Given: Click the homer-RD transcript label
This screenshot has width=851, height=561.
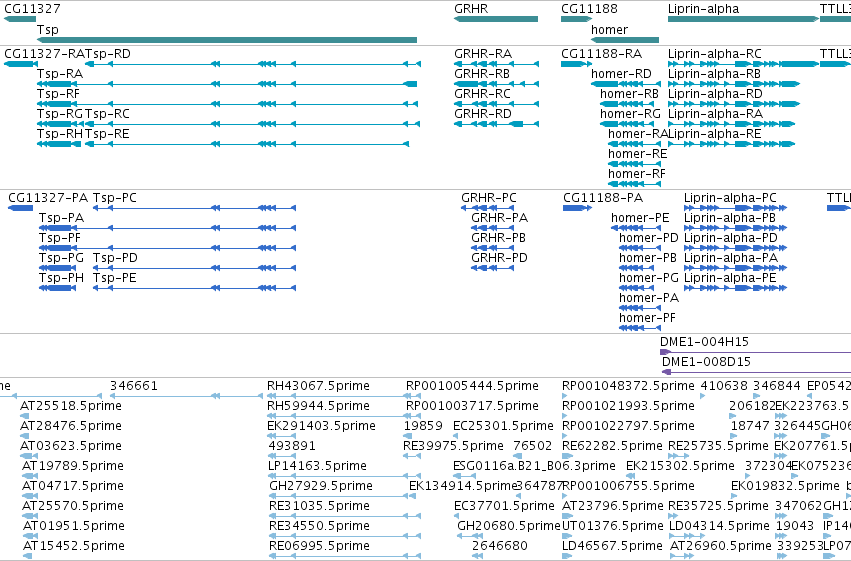Looking at the screenshot, I should [621, 74].
